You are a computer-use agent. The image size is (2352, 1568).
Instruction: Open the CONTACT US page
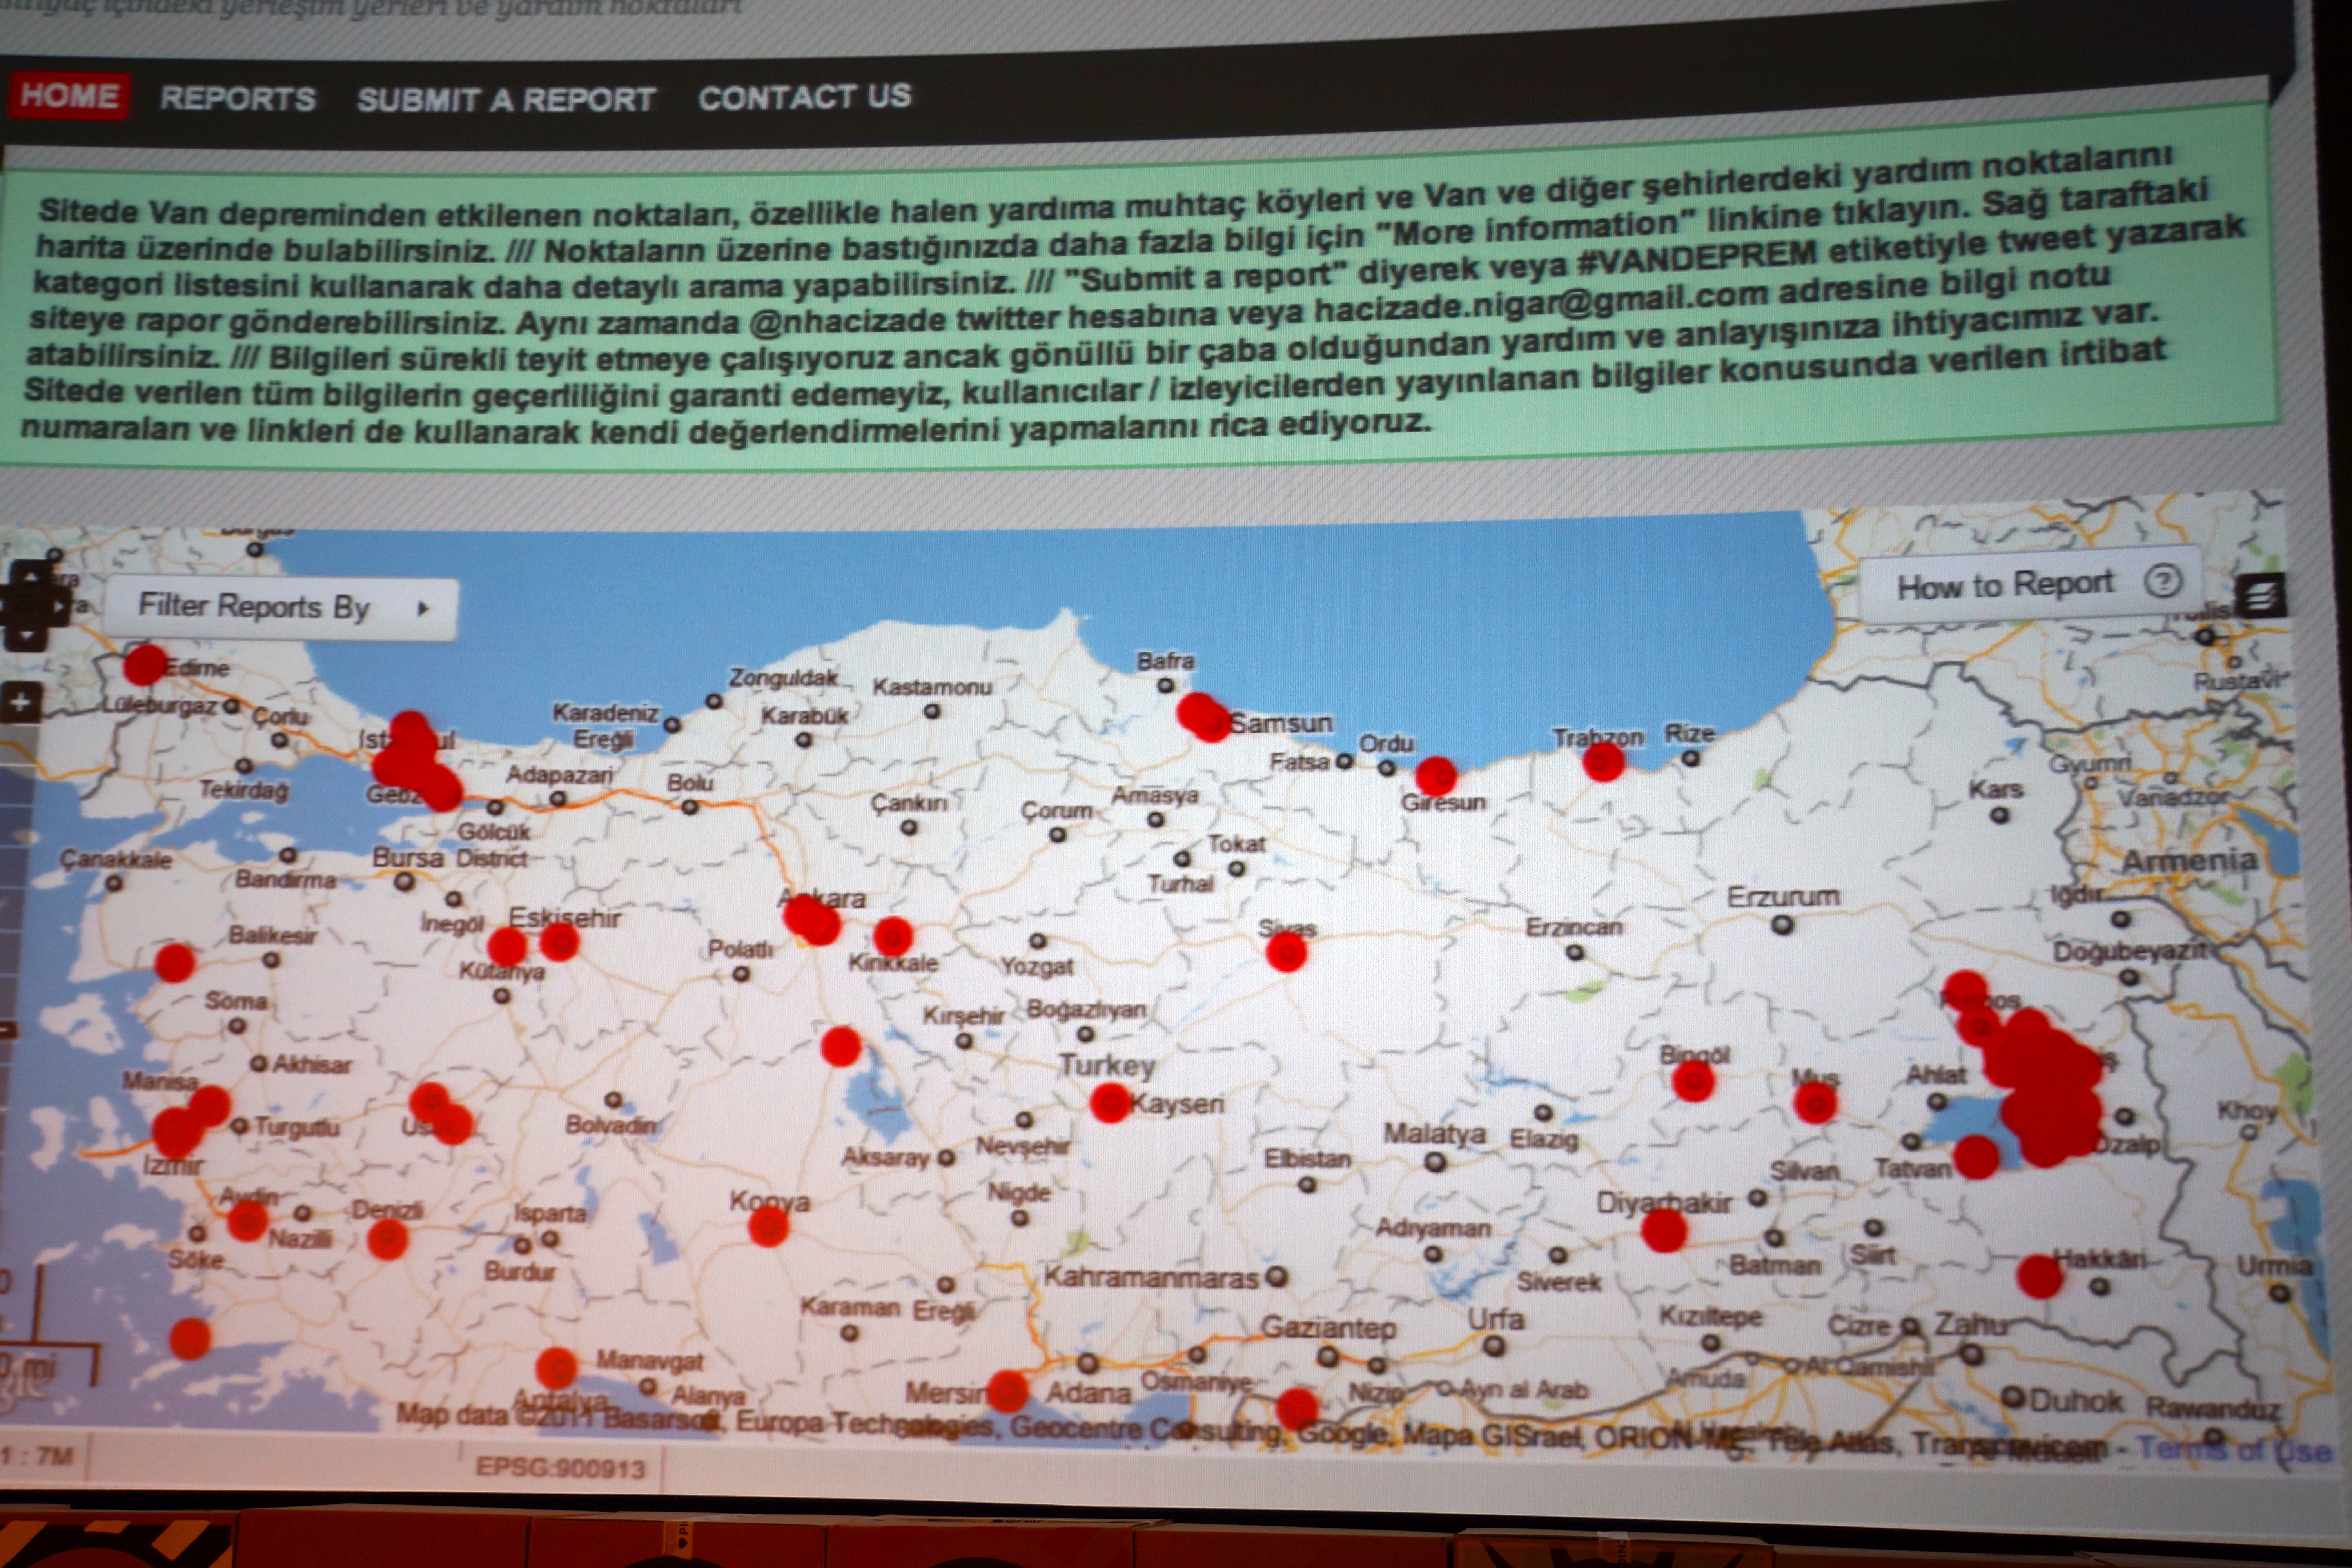[x=805, y=96]
